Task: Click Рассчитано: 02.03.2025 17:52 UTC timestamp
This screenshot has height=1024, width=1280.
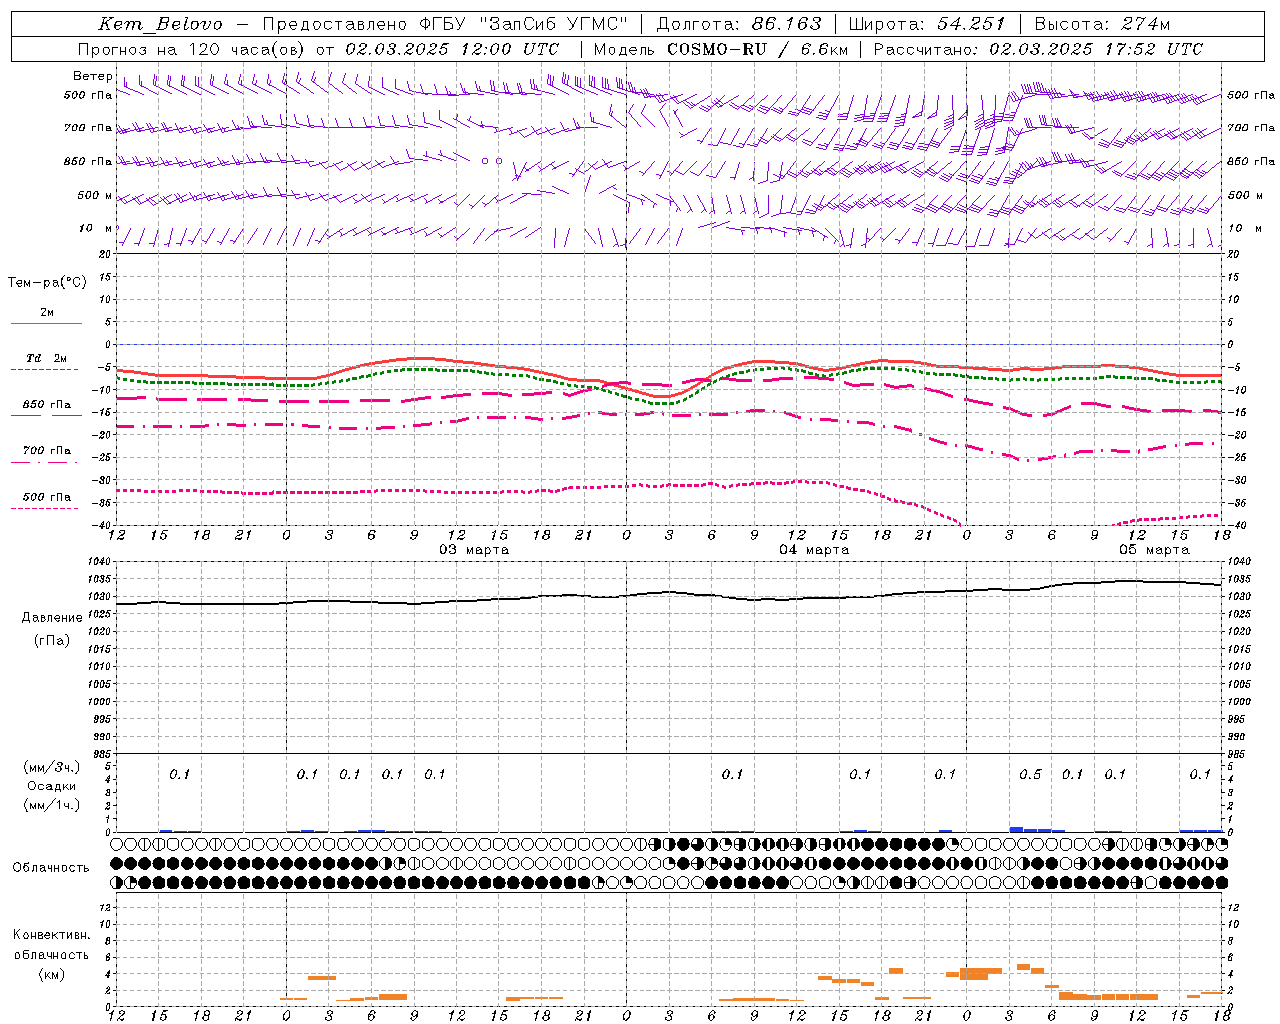Action: point(1038,49)
